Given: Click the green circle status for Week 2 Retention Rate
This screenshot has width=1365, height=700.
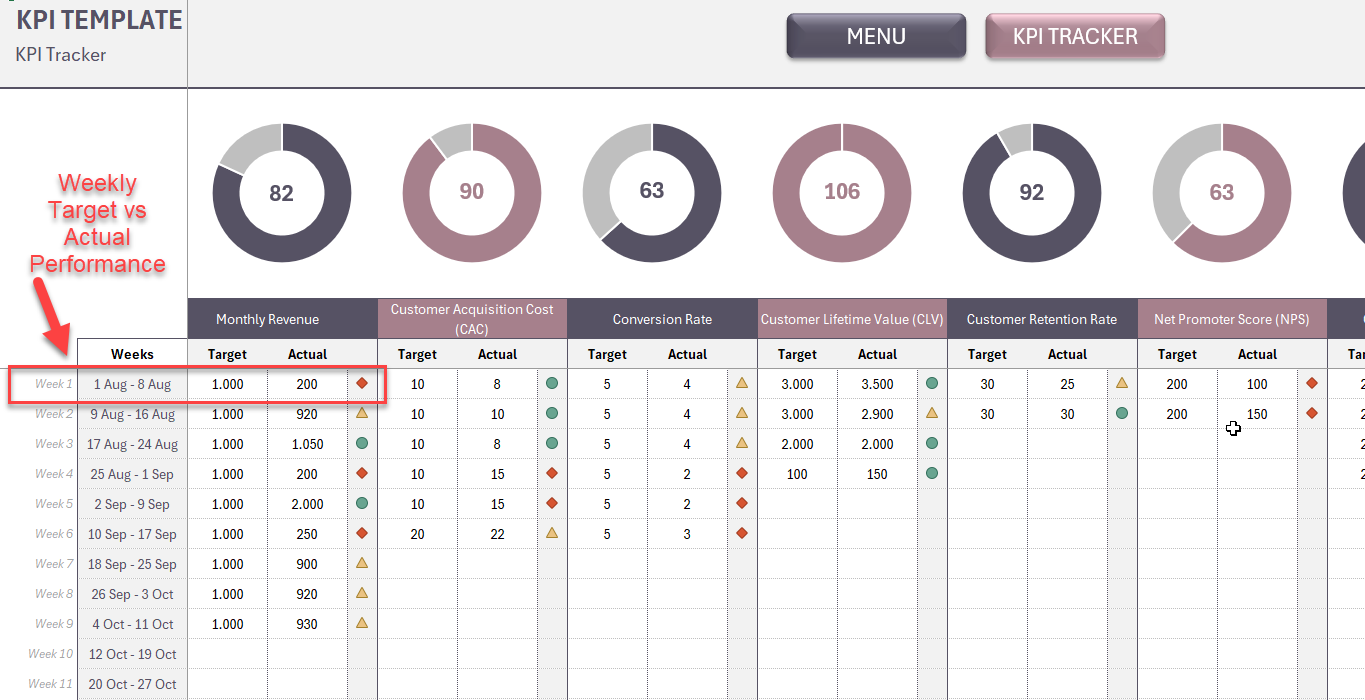Looking at the screenshot, I should coord(1122,413).
